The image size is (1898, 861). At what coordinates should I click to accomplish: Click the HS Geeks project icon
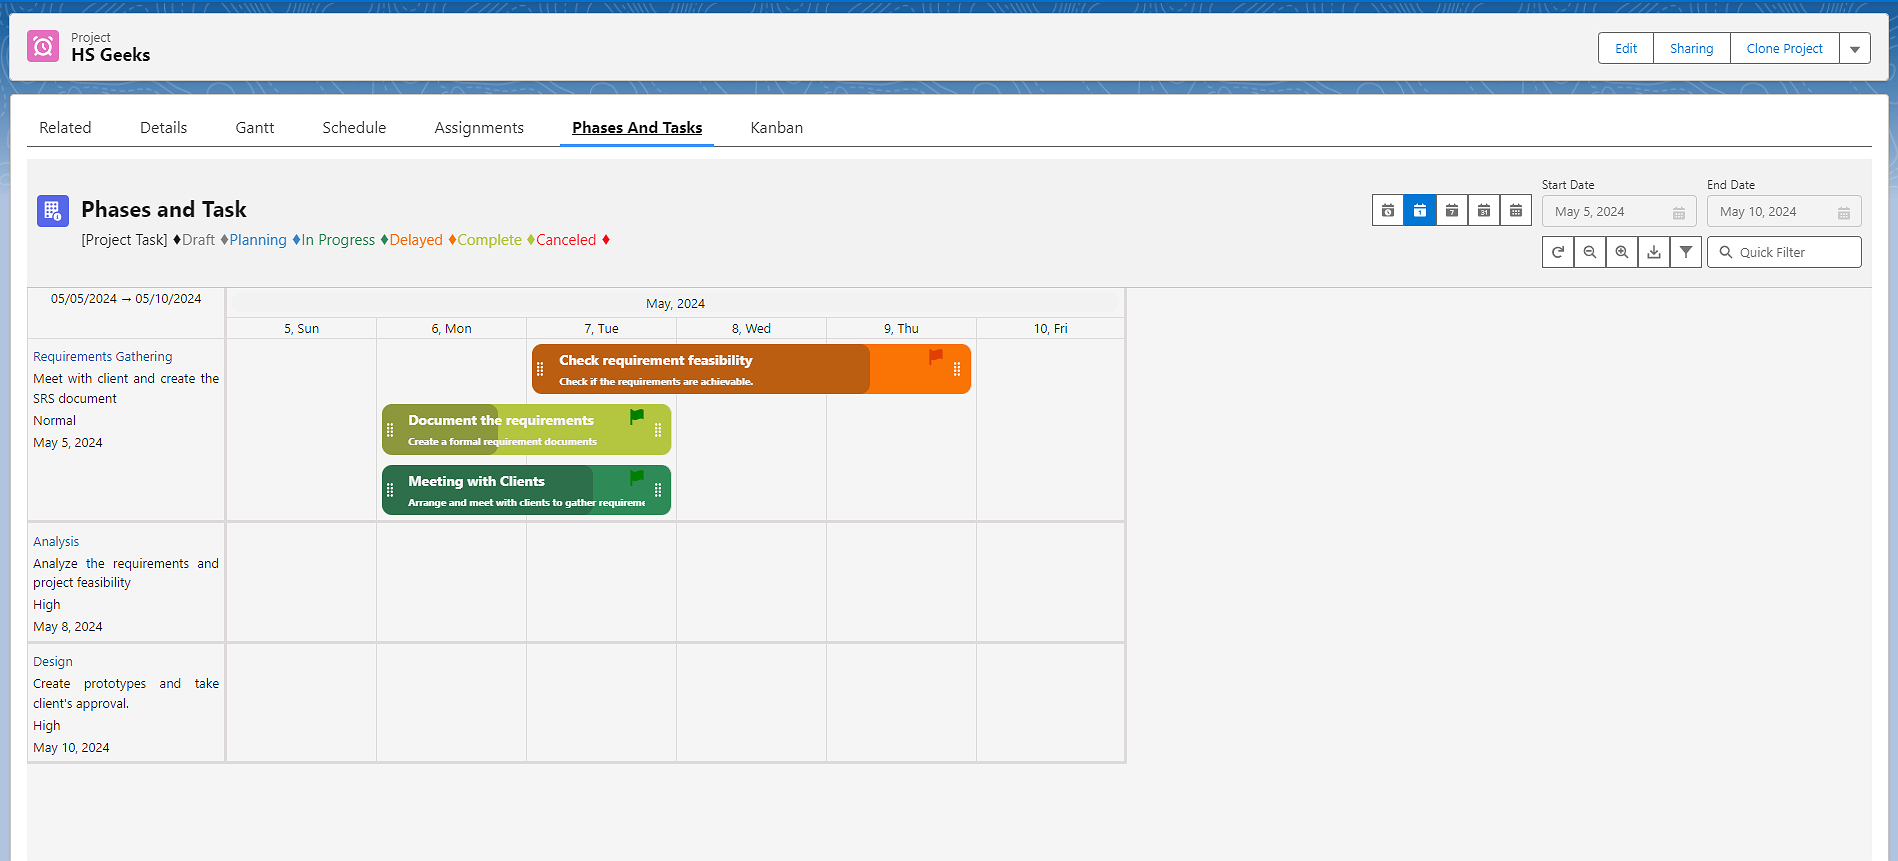tap(43, 46)
